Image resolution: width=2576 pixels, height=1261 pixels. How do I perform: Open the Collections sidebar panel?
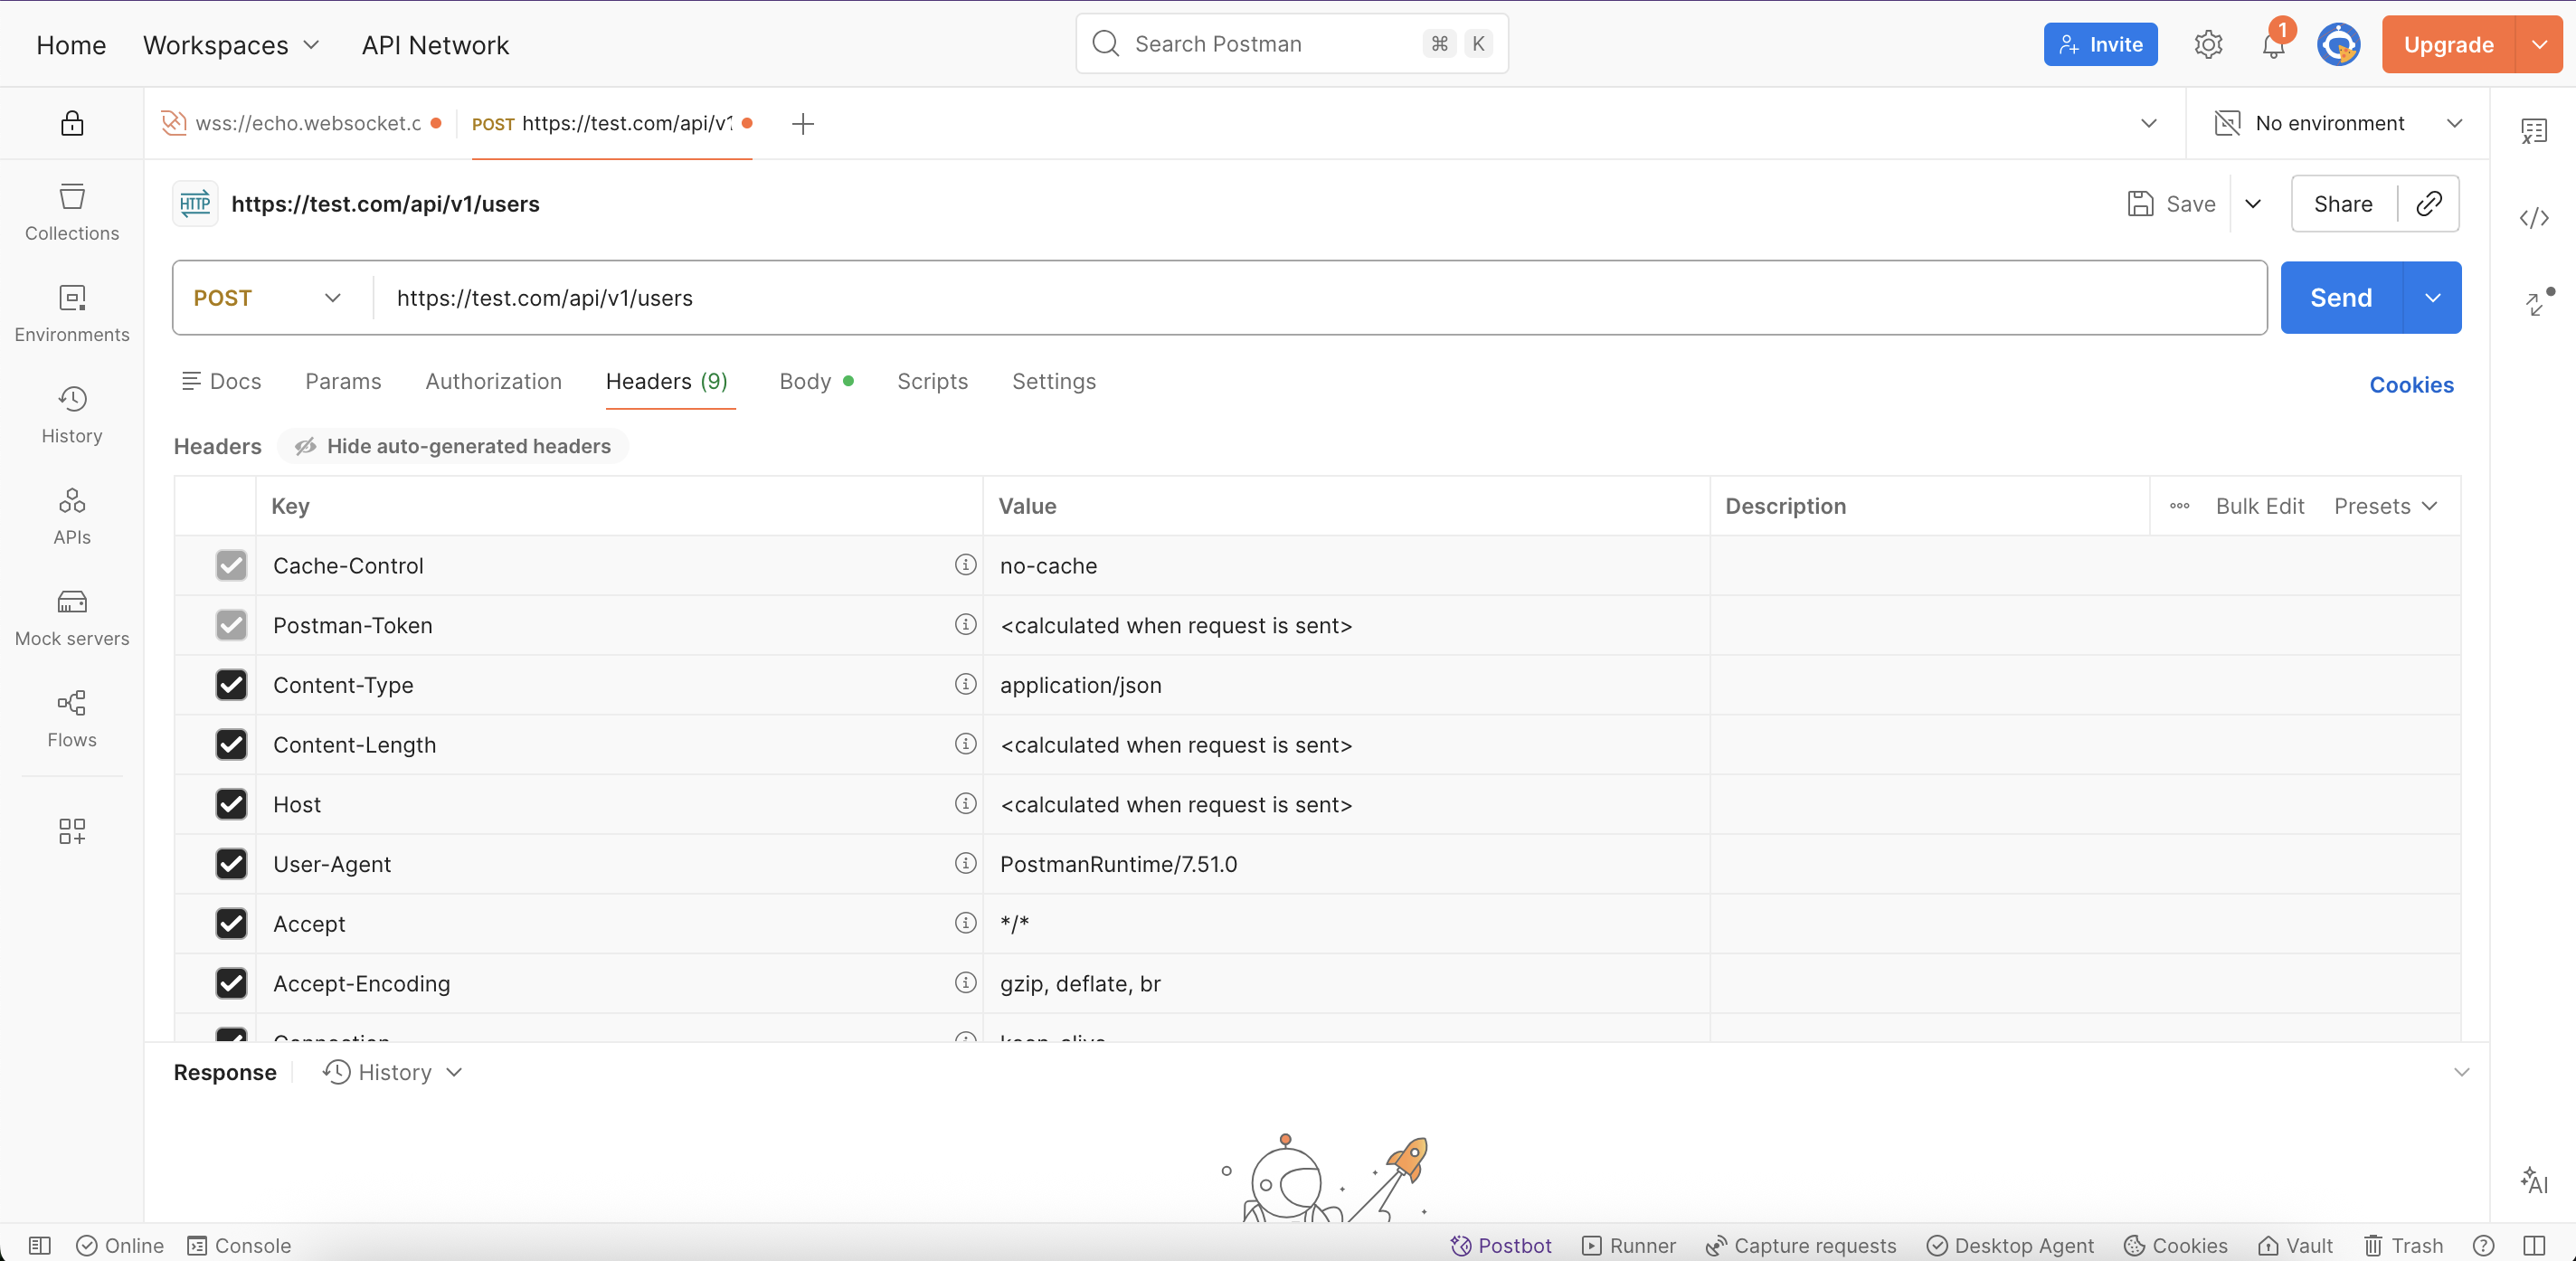(x=71, y=211)
